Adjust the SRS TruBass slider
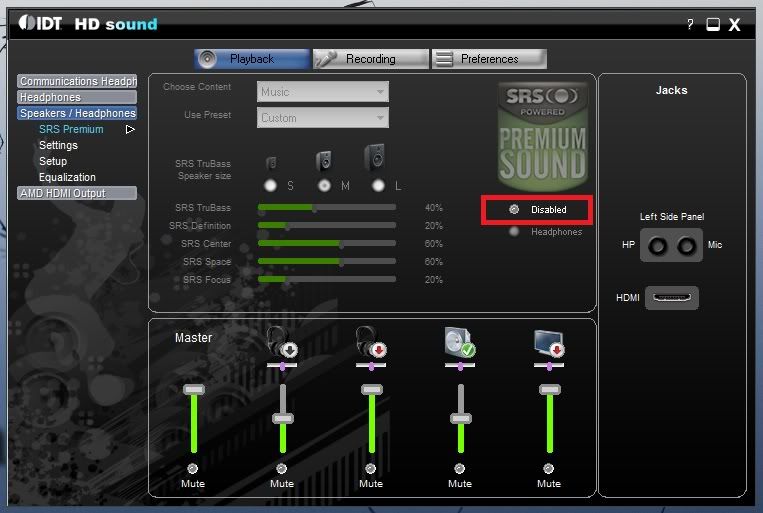This screenshot has width=763, height=513. click(x=327, y=208)
